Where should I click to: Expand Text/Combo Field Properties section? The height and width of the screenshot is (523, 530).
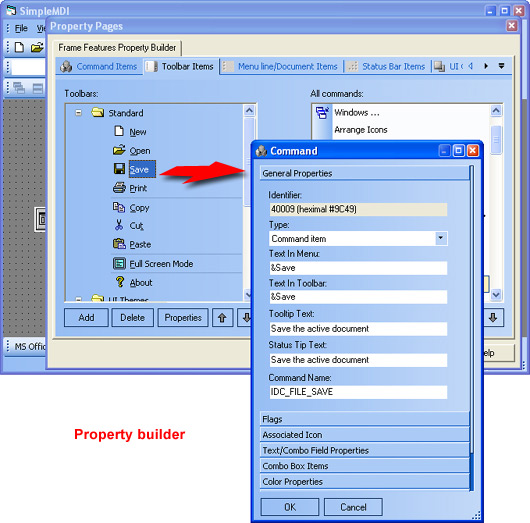click(x=365, y=450)
